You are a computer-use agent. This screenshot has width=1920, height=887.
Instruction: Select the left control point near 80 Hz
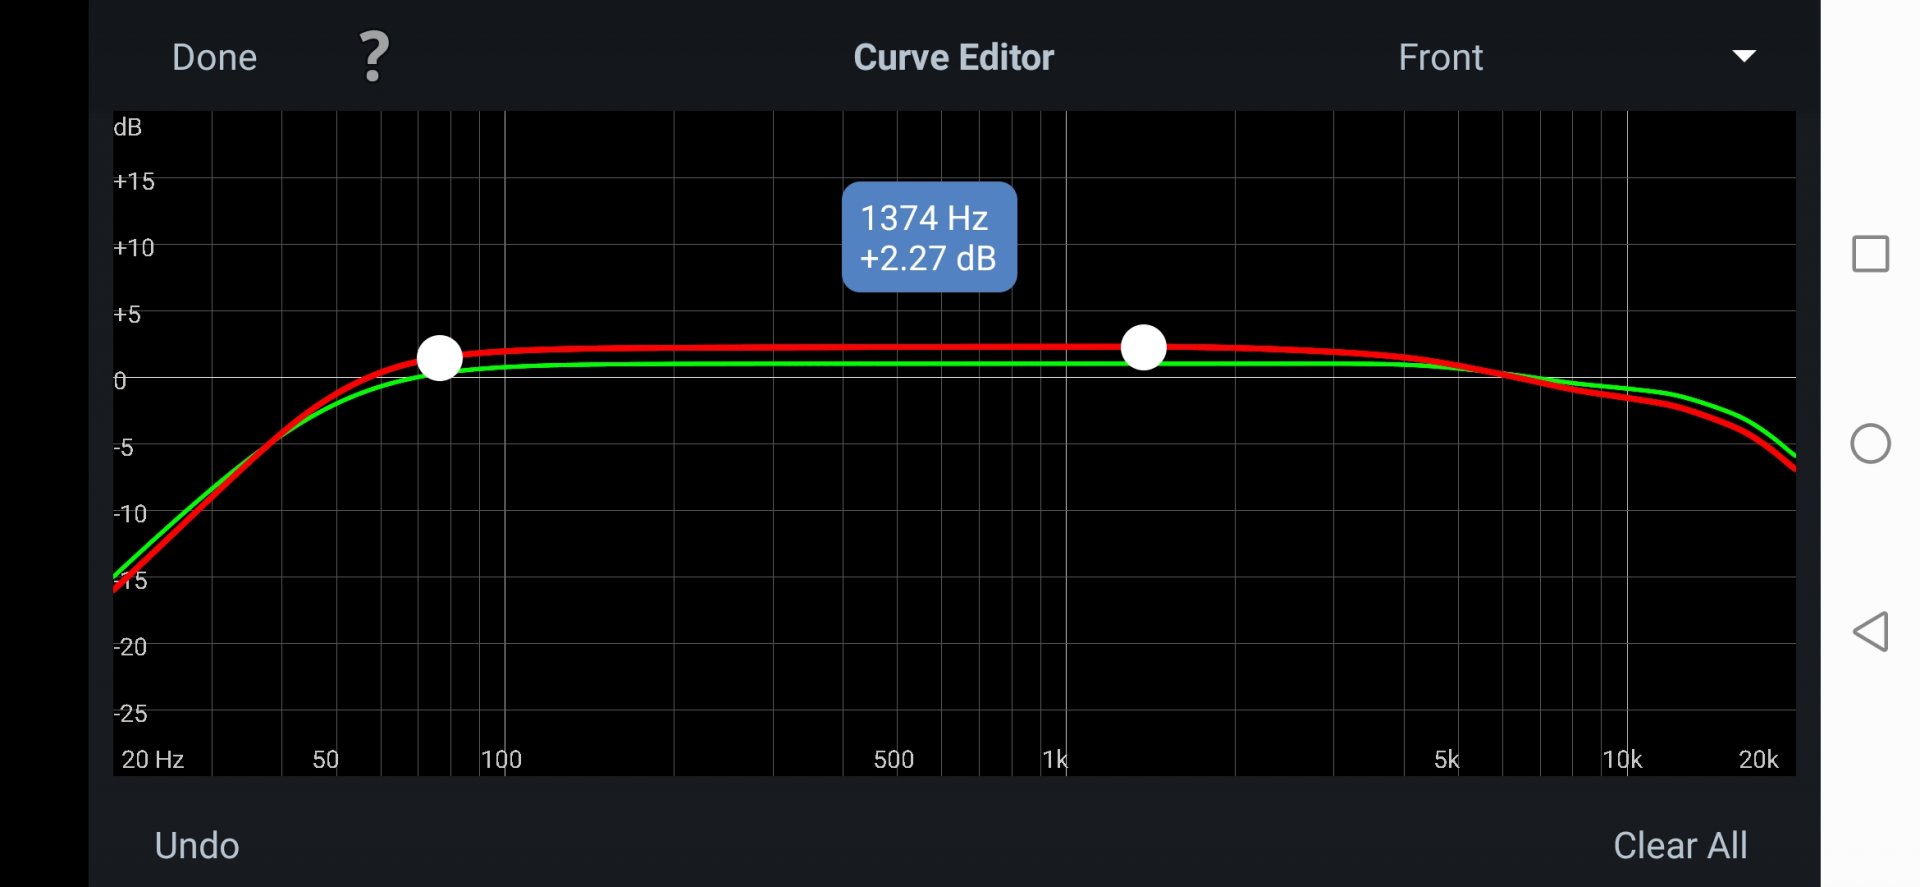tap(439, 357)
